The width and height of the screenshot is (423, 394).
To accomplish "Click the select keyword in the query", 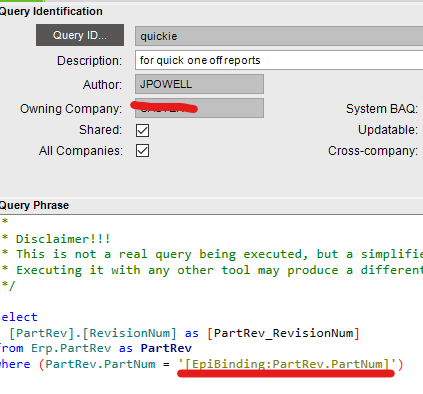I will (19, 317).
